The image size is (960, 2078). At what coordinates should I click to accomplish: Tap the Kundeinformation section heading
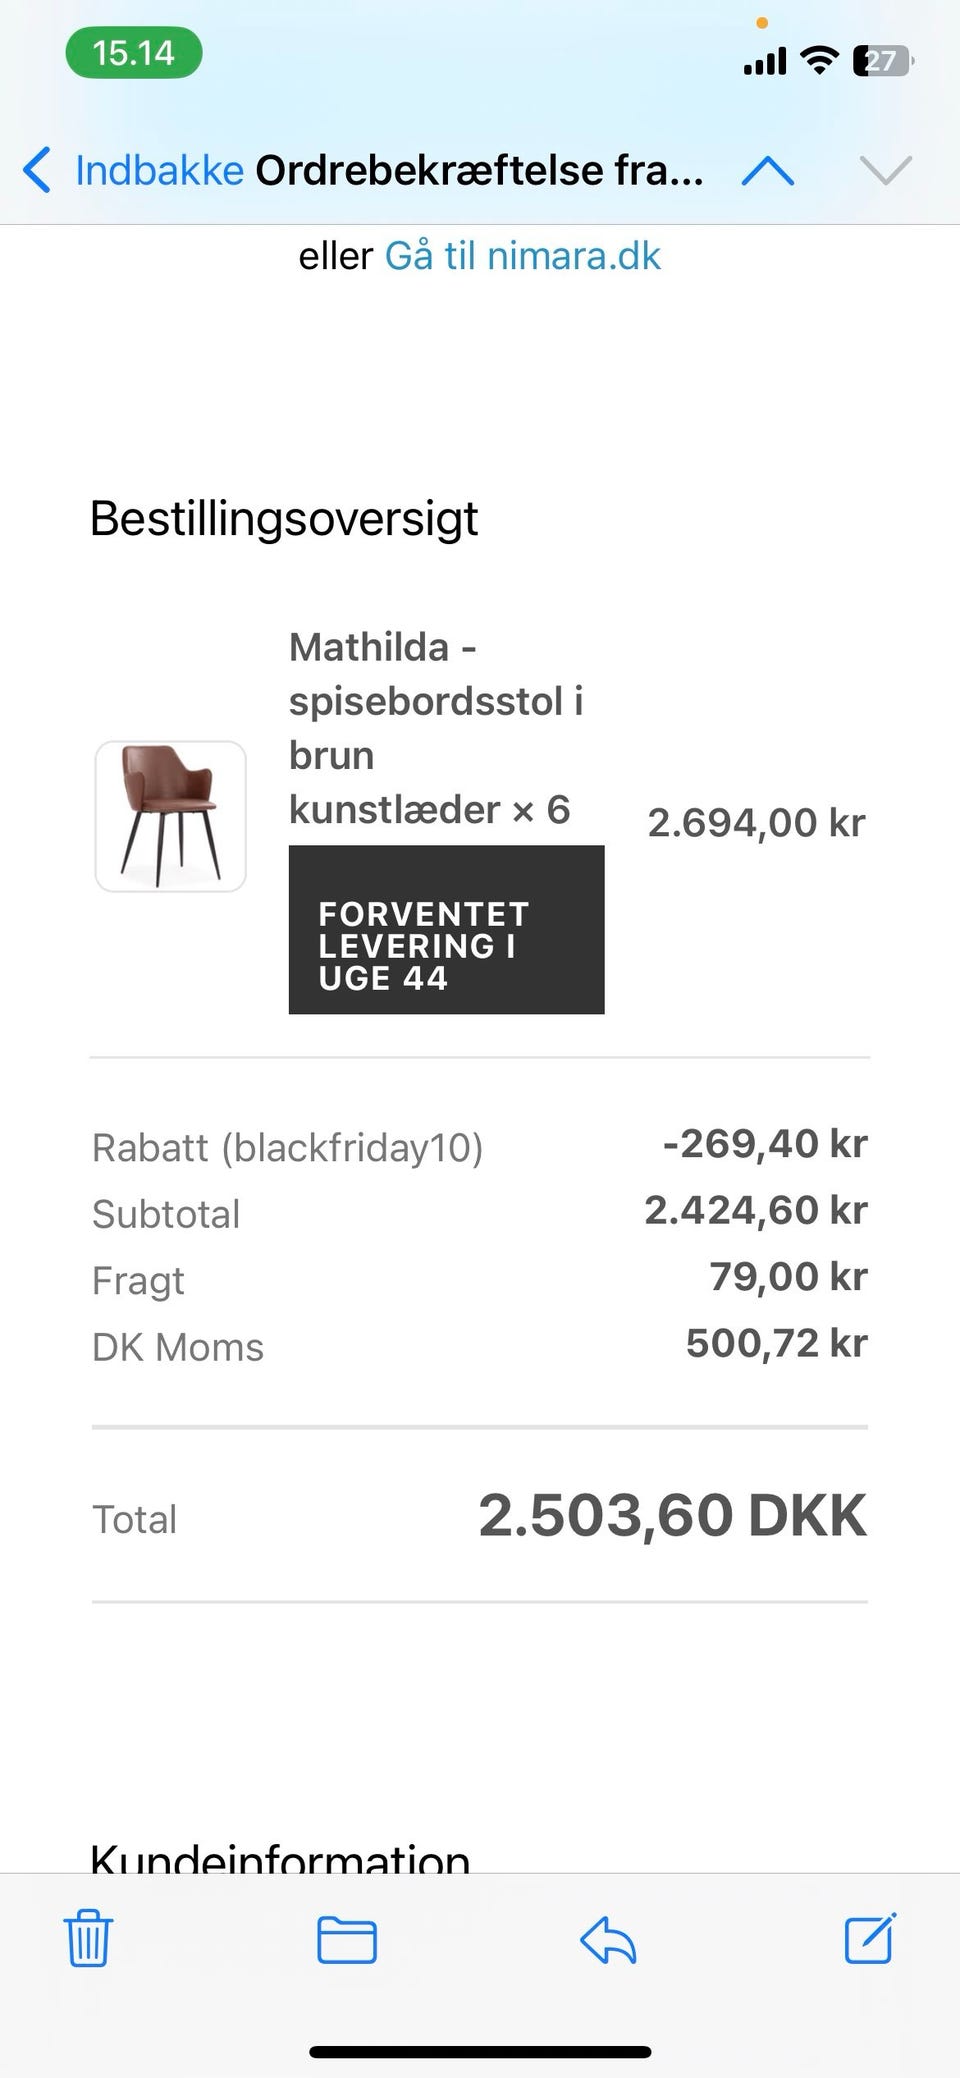[280, 1859]
